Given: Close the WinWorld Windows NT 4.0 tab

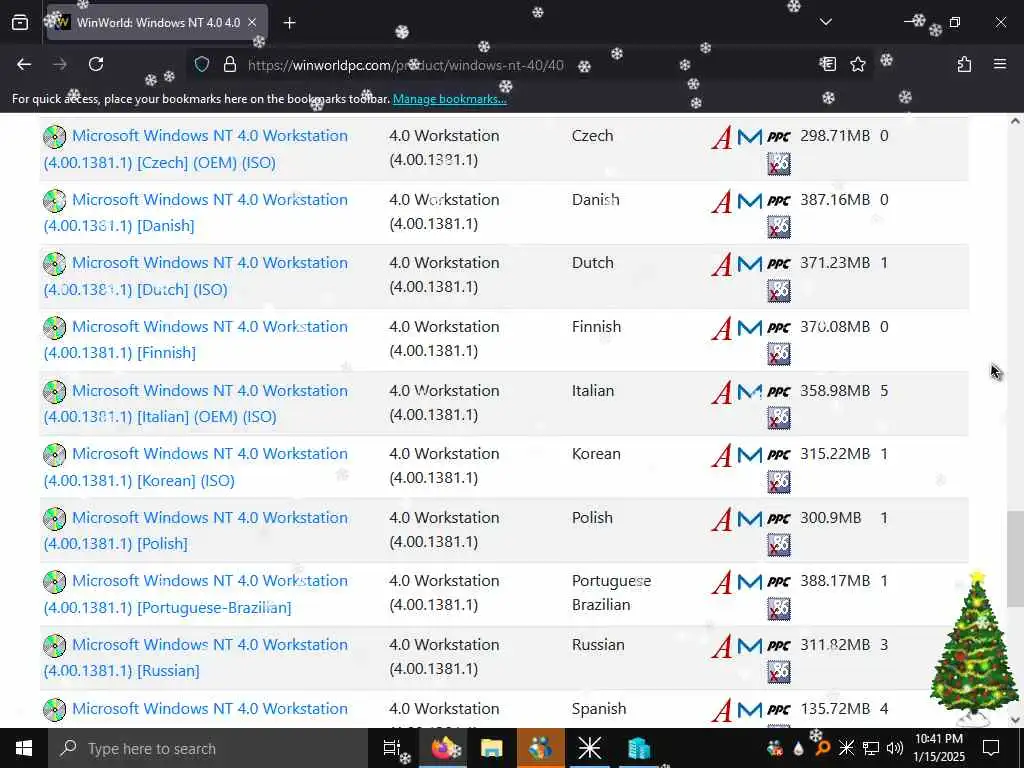Looking at the screenshot, I should 252,22.
